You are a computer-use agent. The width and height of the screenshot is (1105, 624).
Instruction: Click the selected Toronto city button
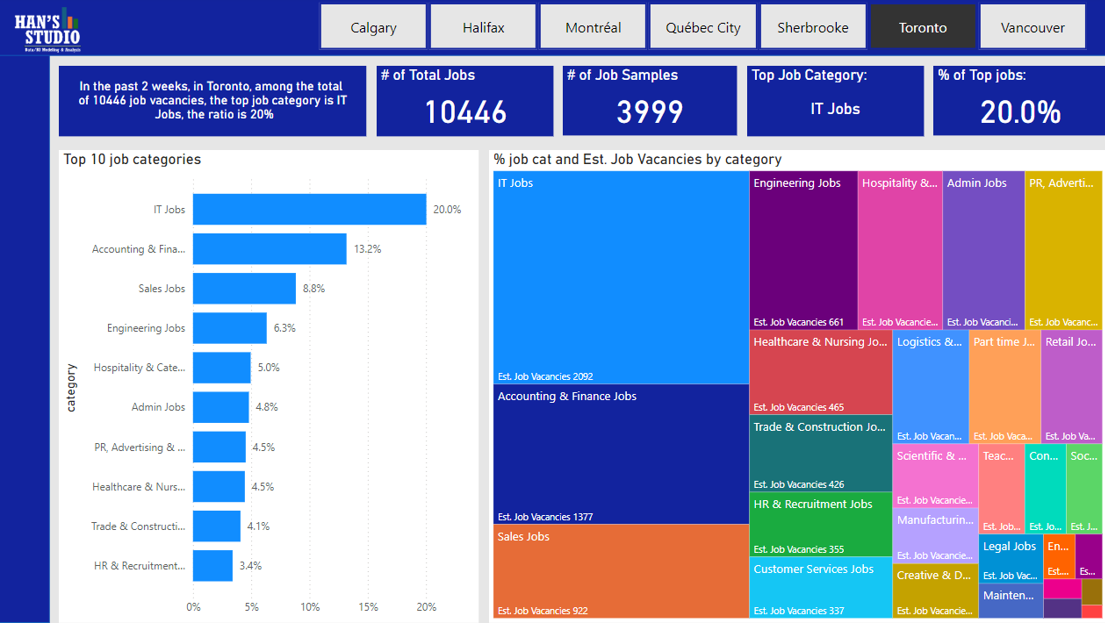pyautogui.click(x=923, y=27)
